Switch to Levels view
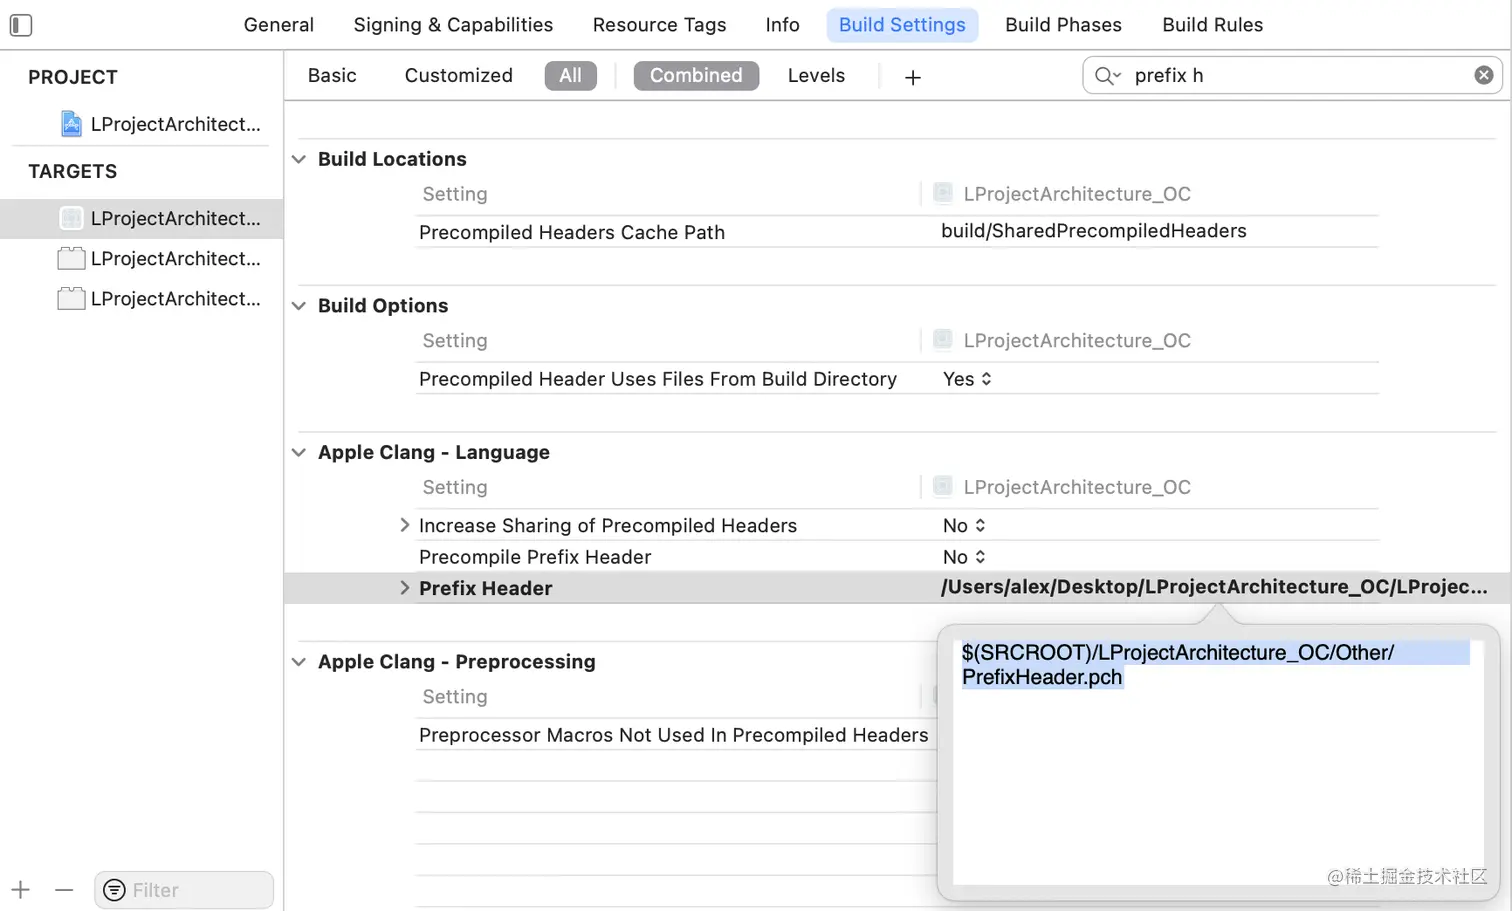This screenshot has width=1512, height=911. tap(816, 76)
